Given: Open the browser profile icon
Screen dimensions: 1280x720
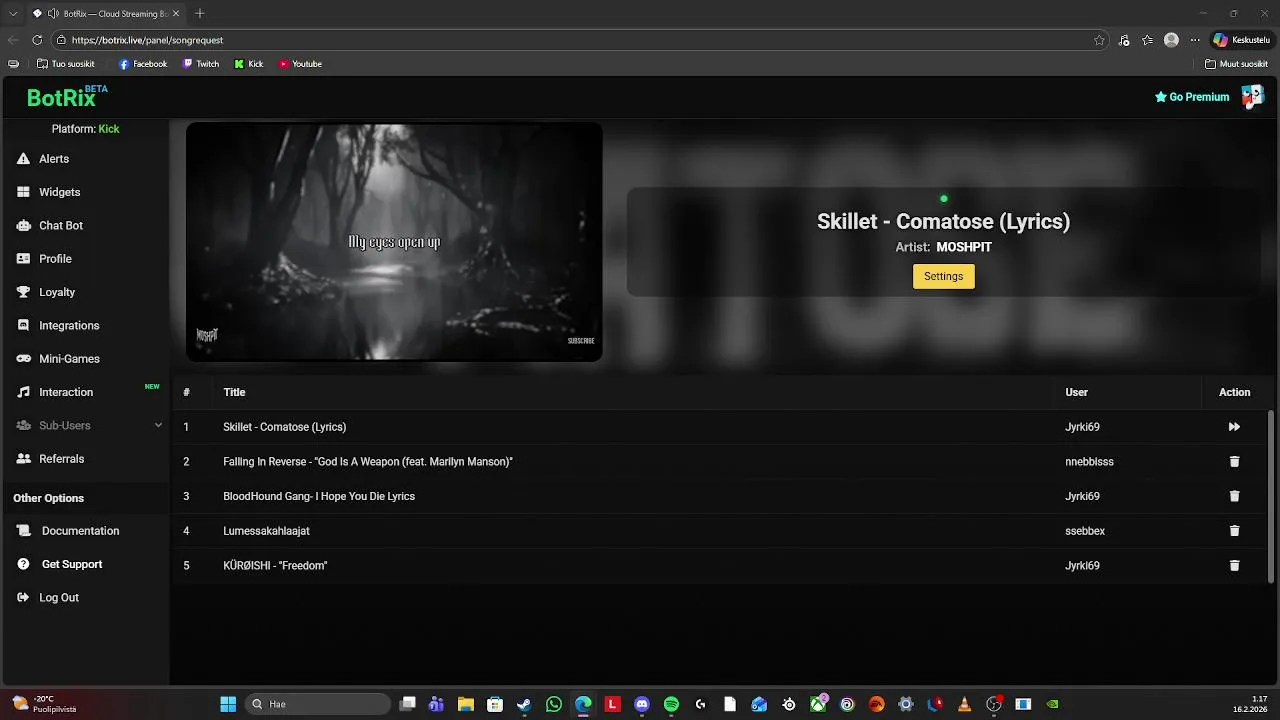Looking at the screenshot, I should tap(1171, 40).
